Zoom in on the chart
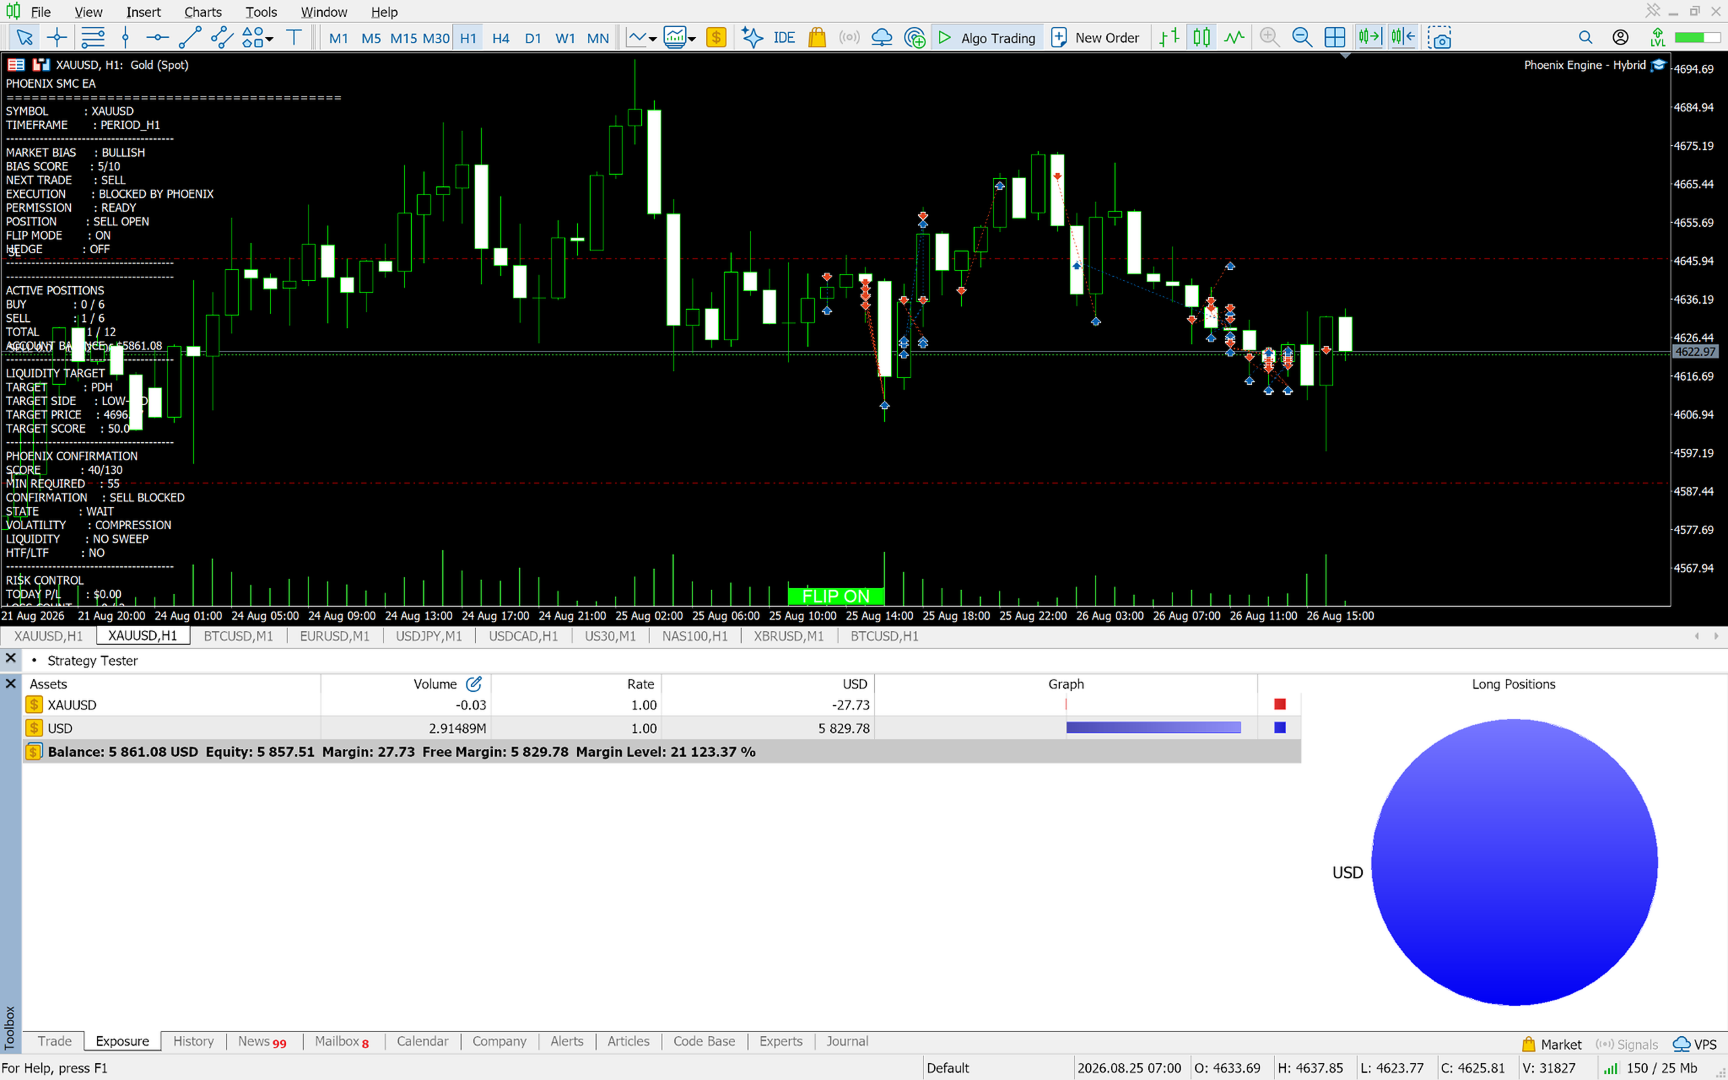The height and width of the screenshot is (1080, 1728). click(x=1270, y=38)
